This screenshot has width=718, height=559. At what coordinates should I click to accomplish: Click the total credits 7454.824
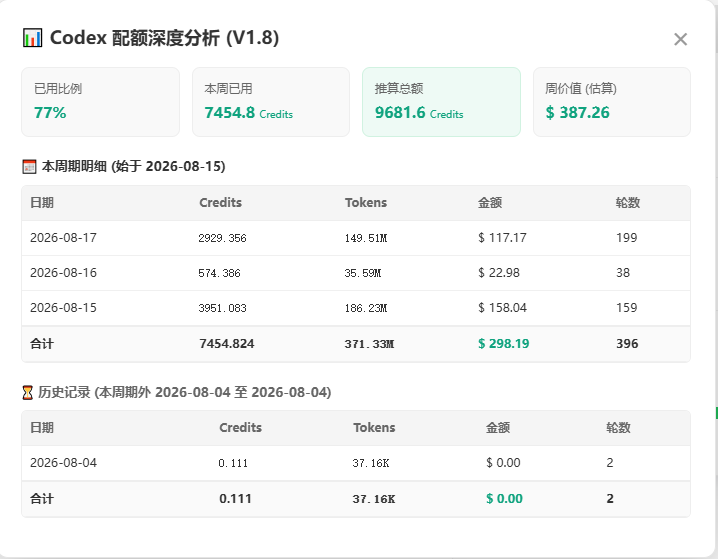pos(227,344)
